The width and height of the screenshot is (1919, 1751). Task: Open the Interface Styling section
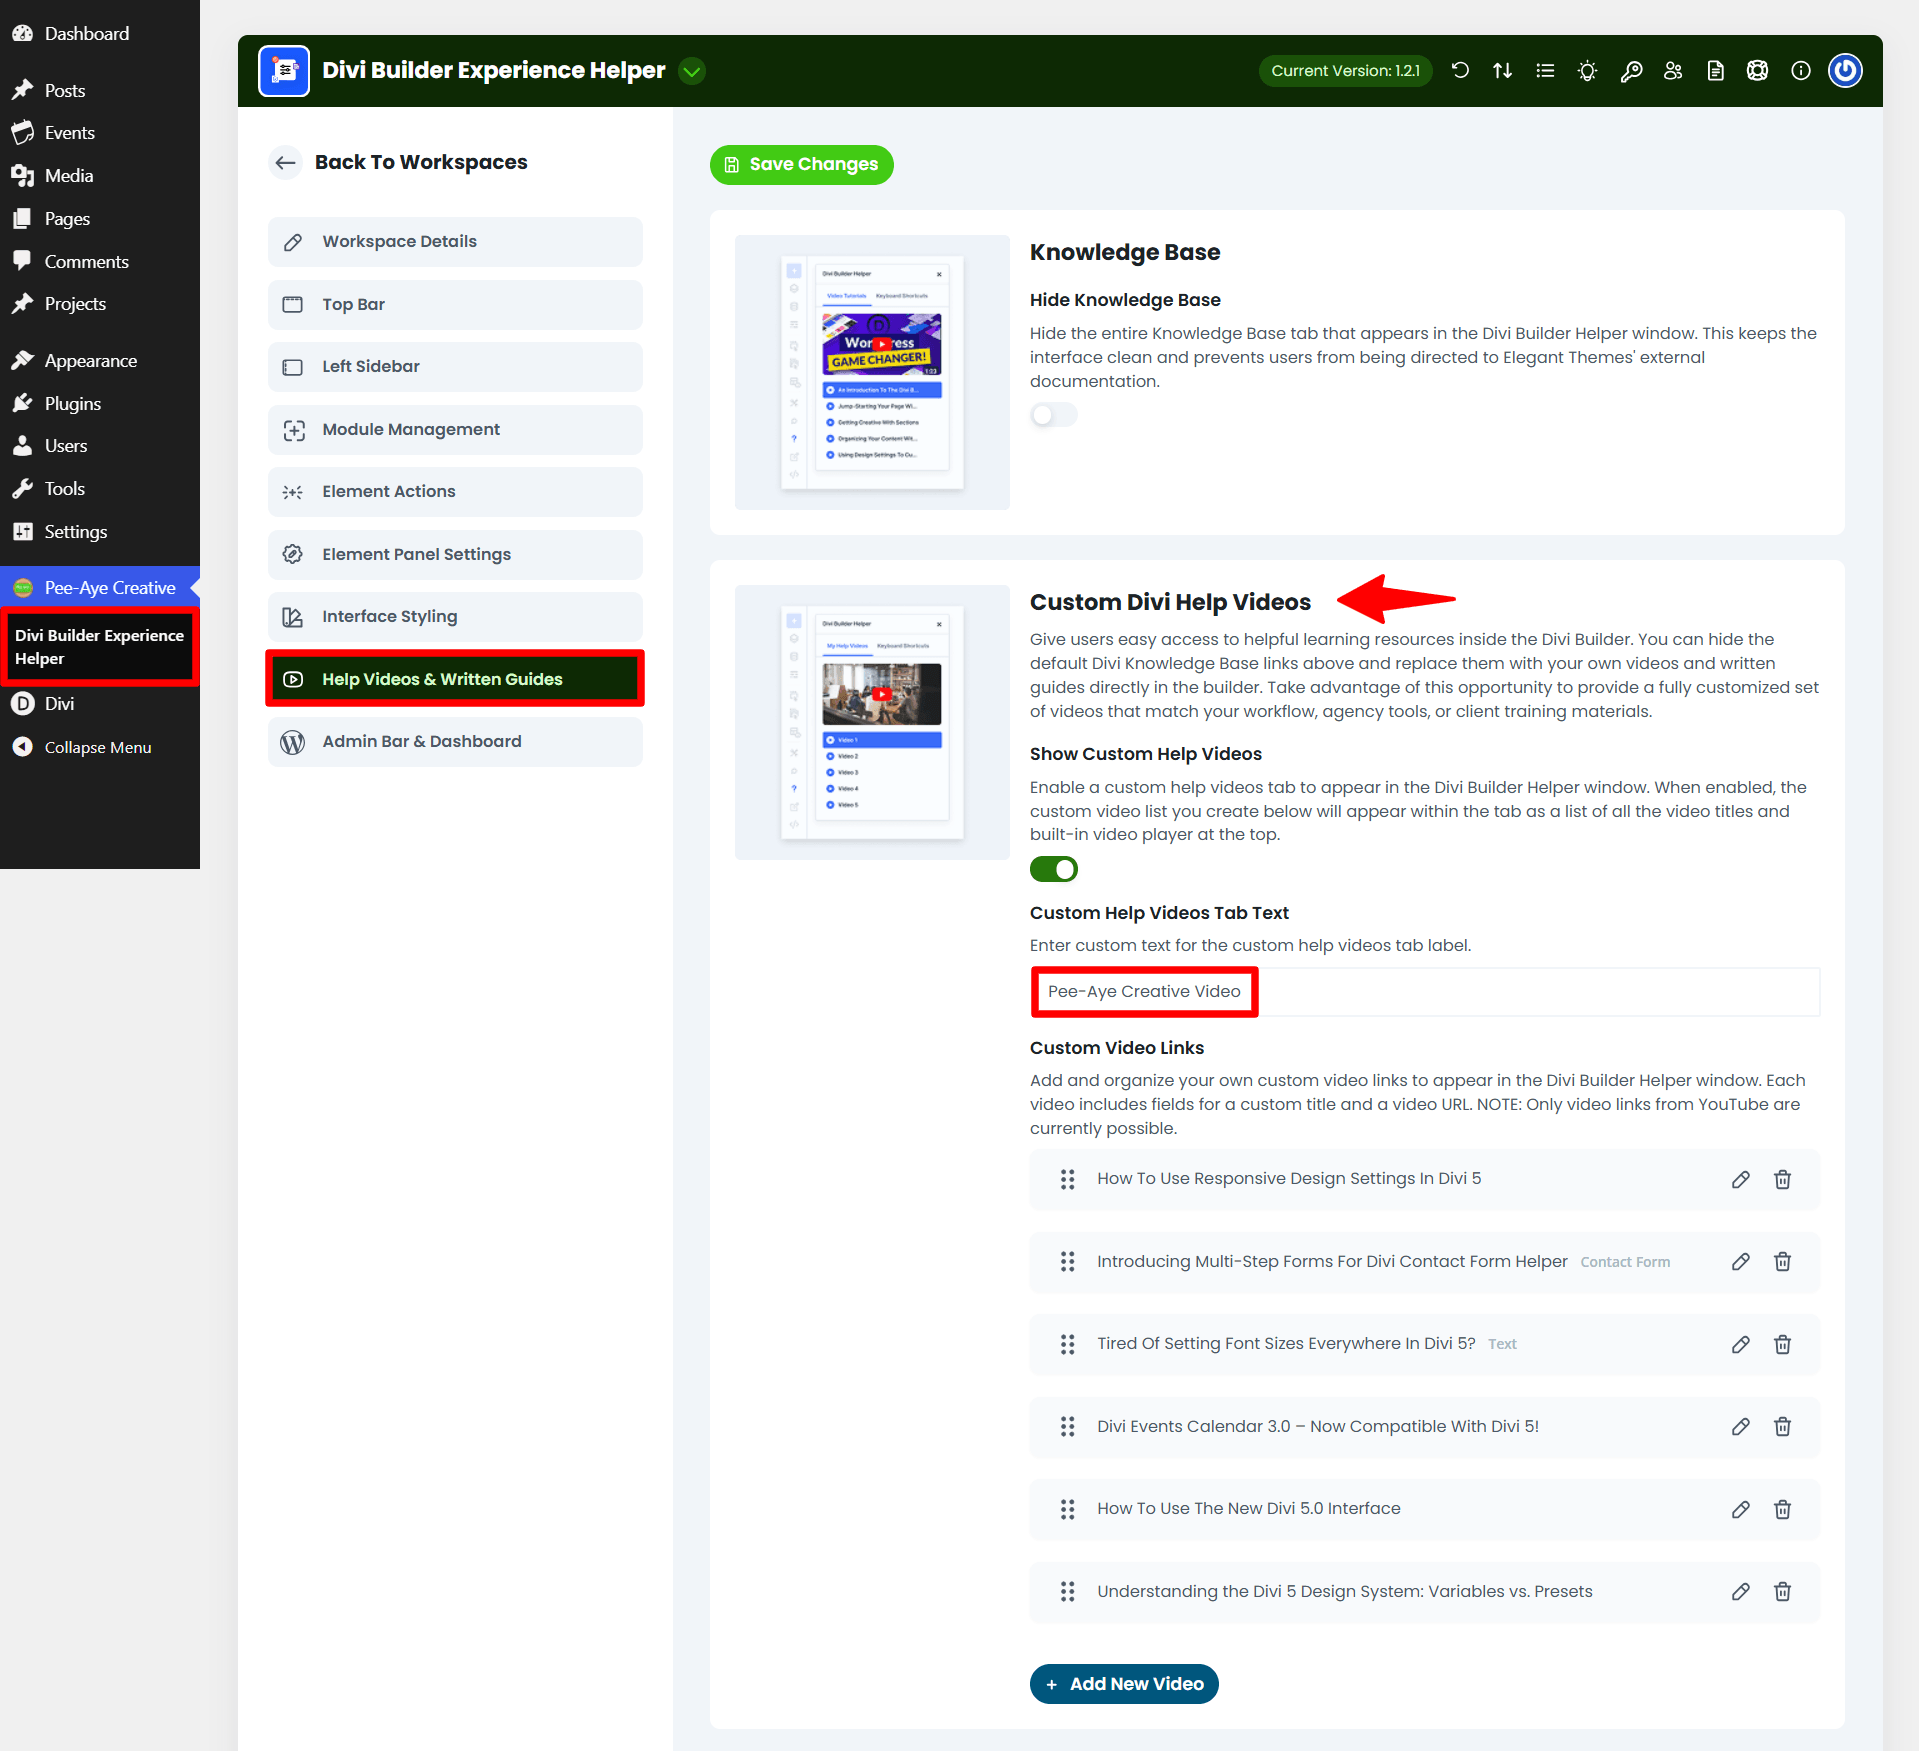tap(455, 616)
